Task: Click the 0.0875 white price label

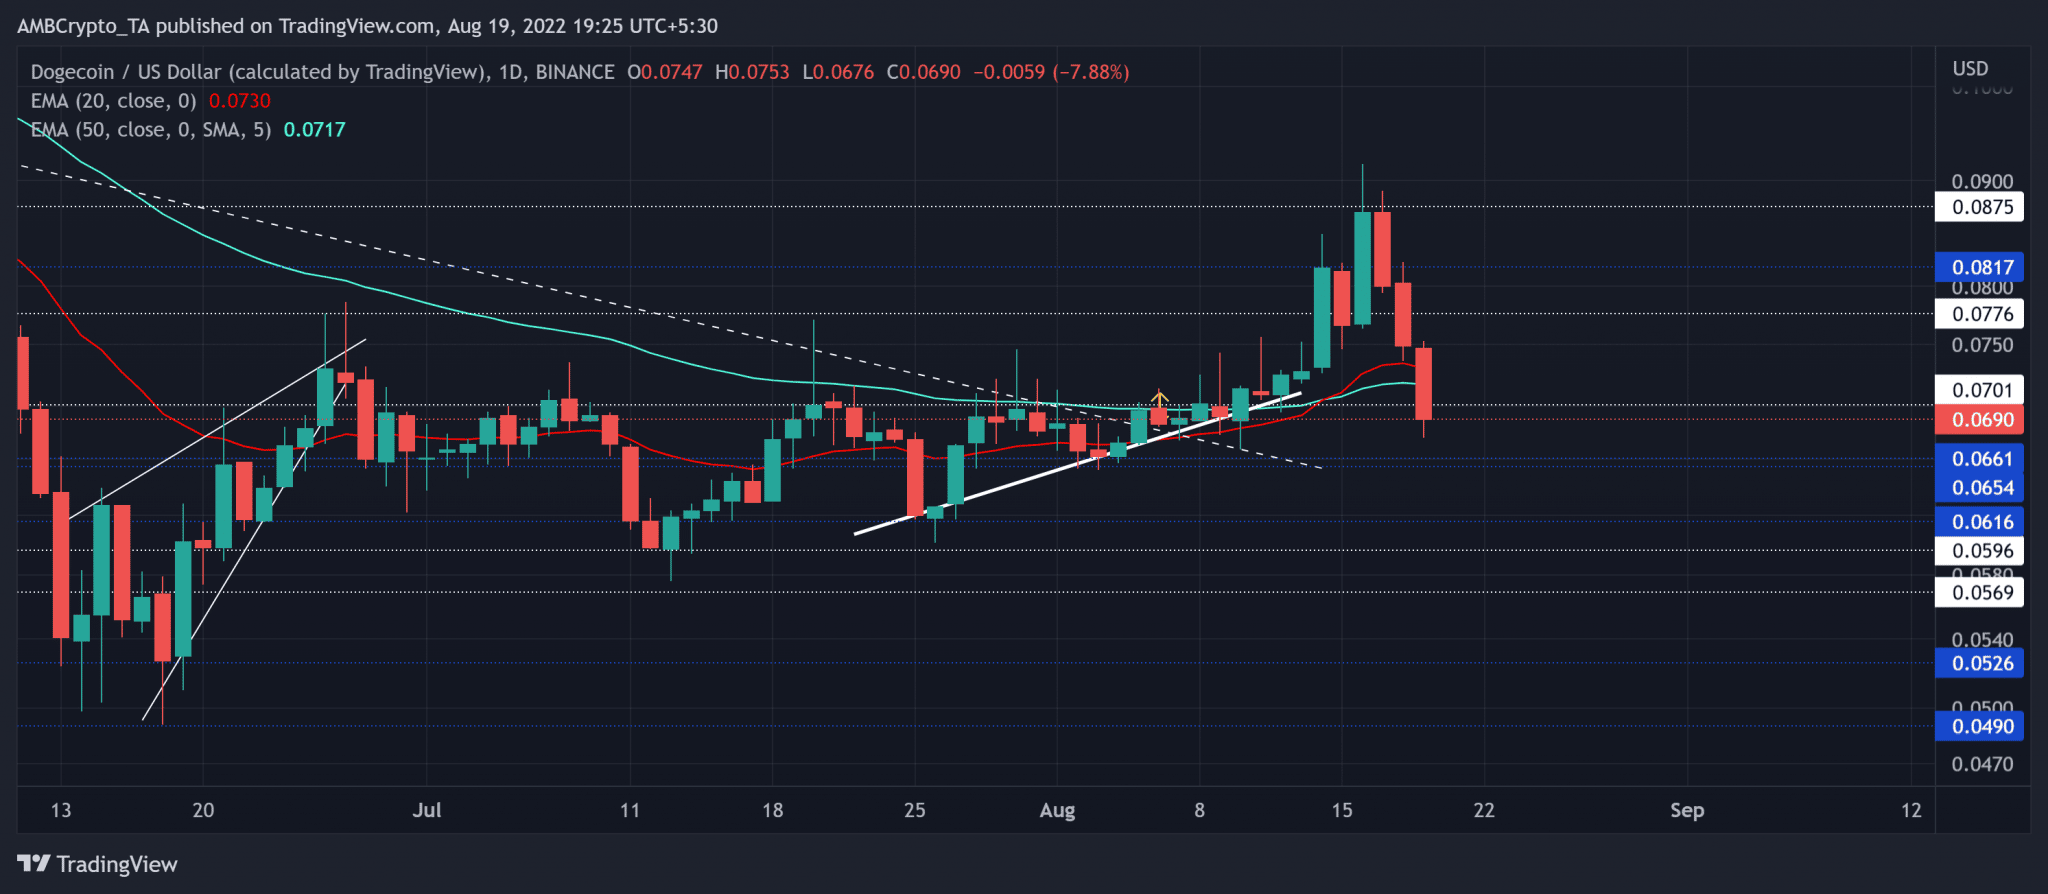Action: click(x=1982, y=207)
